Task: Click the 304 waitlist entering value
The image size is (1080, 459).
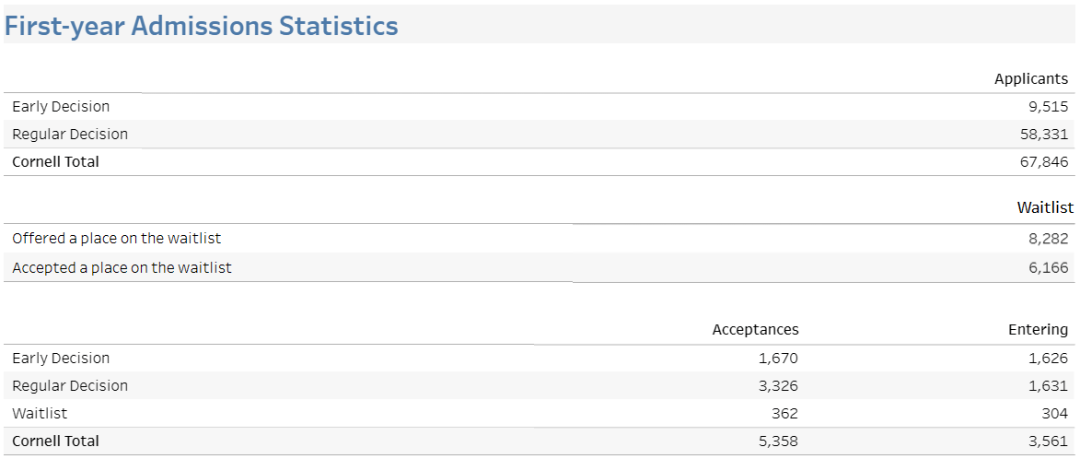Action: tap(1055, 414)
